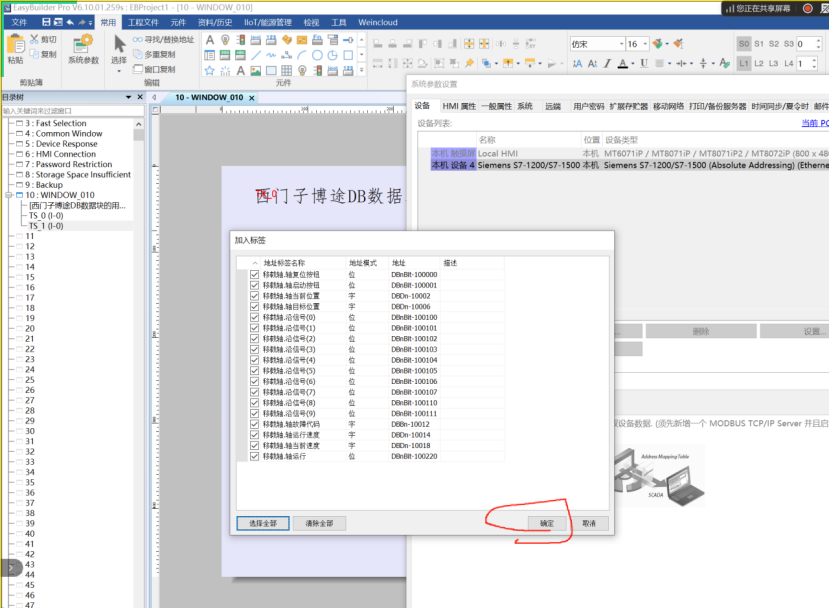Uncheck tag 移载轴.轴启动按钮
This screenshot has height=608, width=829.
(254, 285)
